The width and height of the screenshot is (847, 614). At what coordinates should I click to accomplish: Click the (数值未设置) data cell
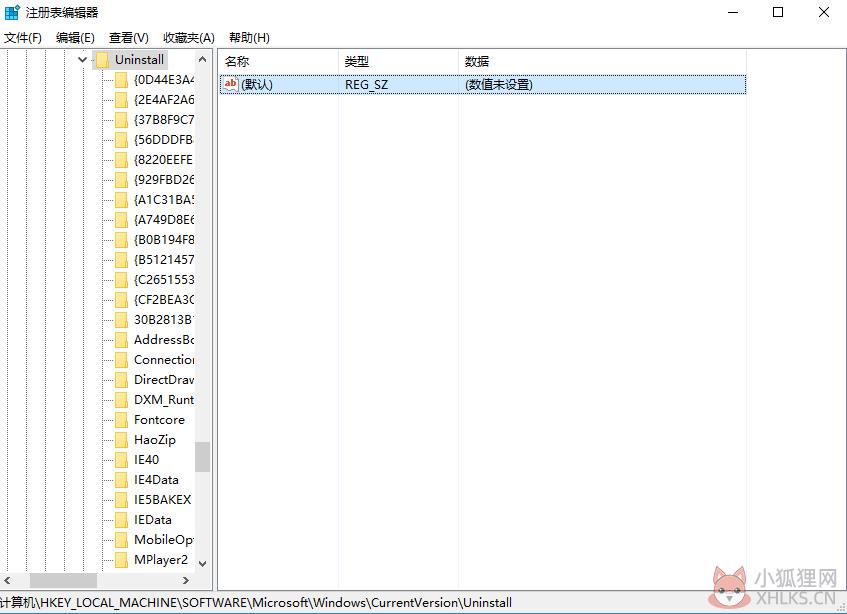[499, 85]
